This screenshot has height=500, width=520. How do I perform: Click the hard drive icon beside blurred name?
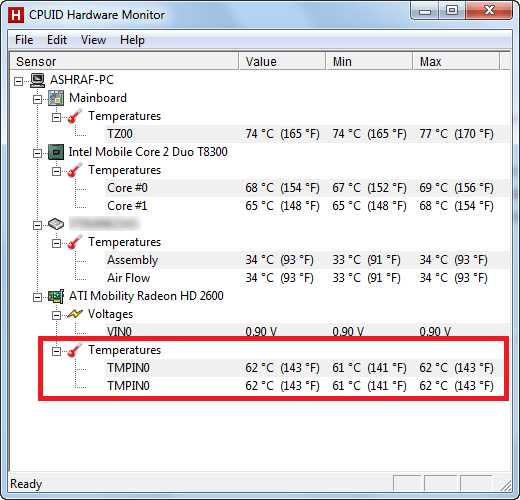[56, 224]
